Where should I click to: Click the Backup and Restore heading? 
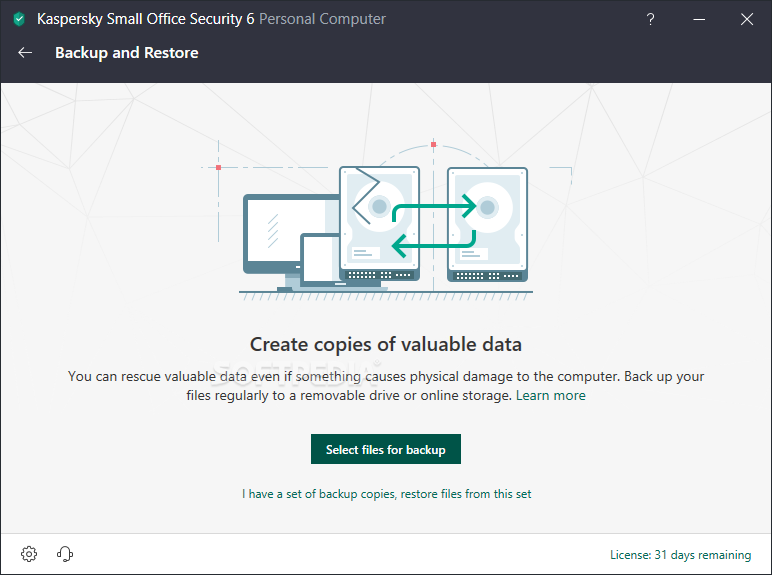tap(127, 53)
